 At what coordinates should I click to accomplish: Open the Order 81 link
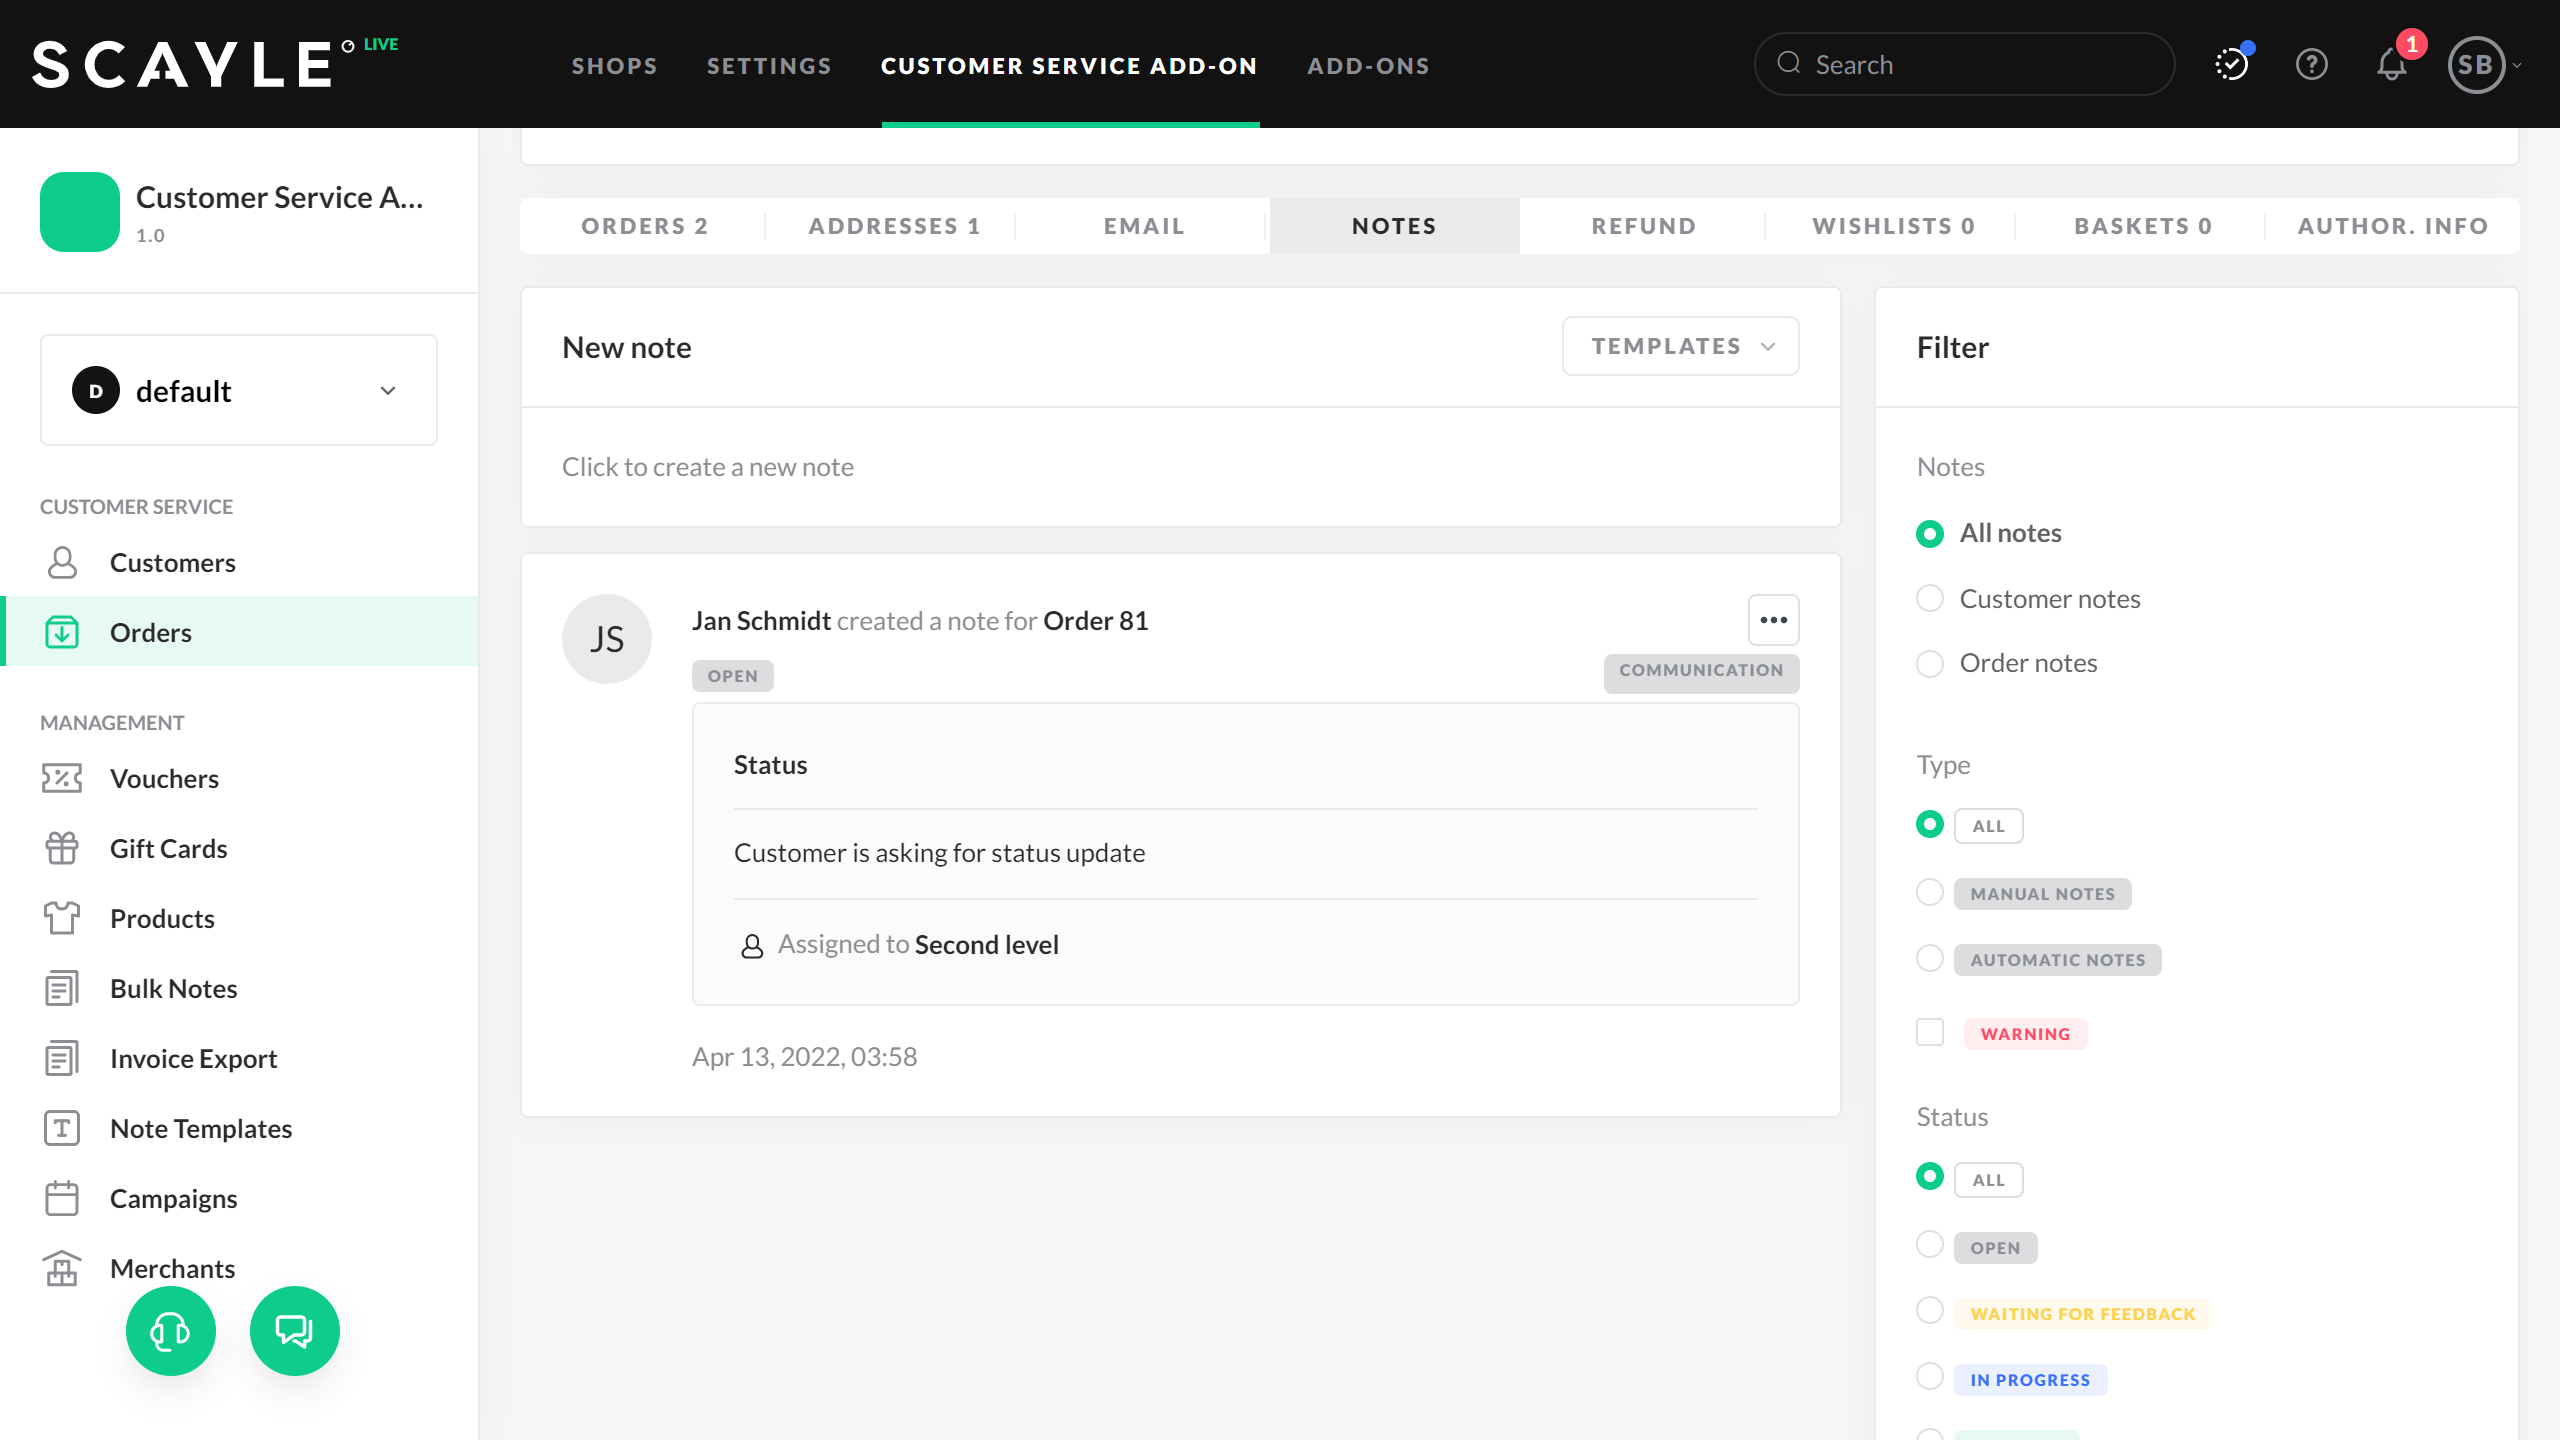pyautogui.click(x=1095, y=621)
